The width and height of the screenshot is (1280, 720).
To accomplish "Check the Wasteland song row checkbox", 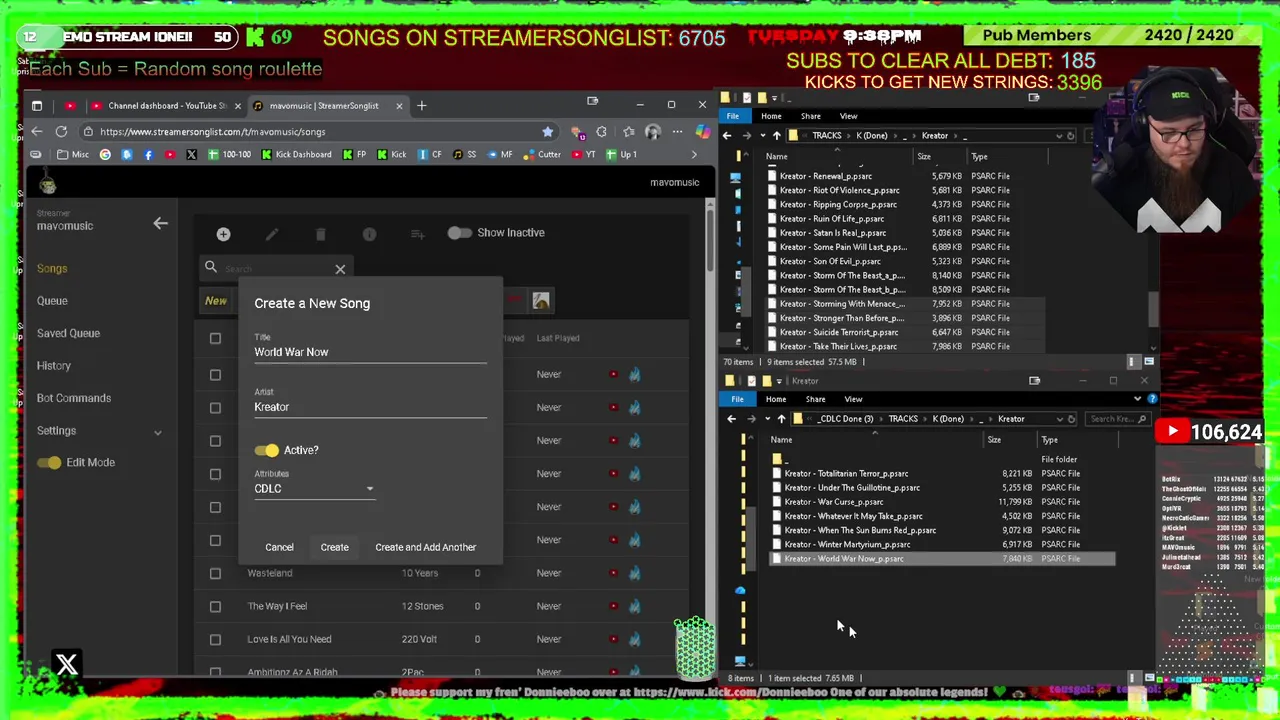I will click(x=215, y=573).
